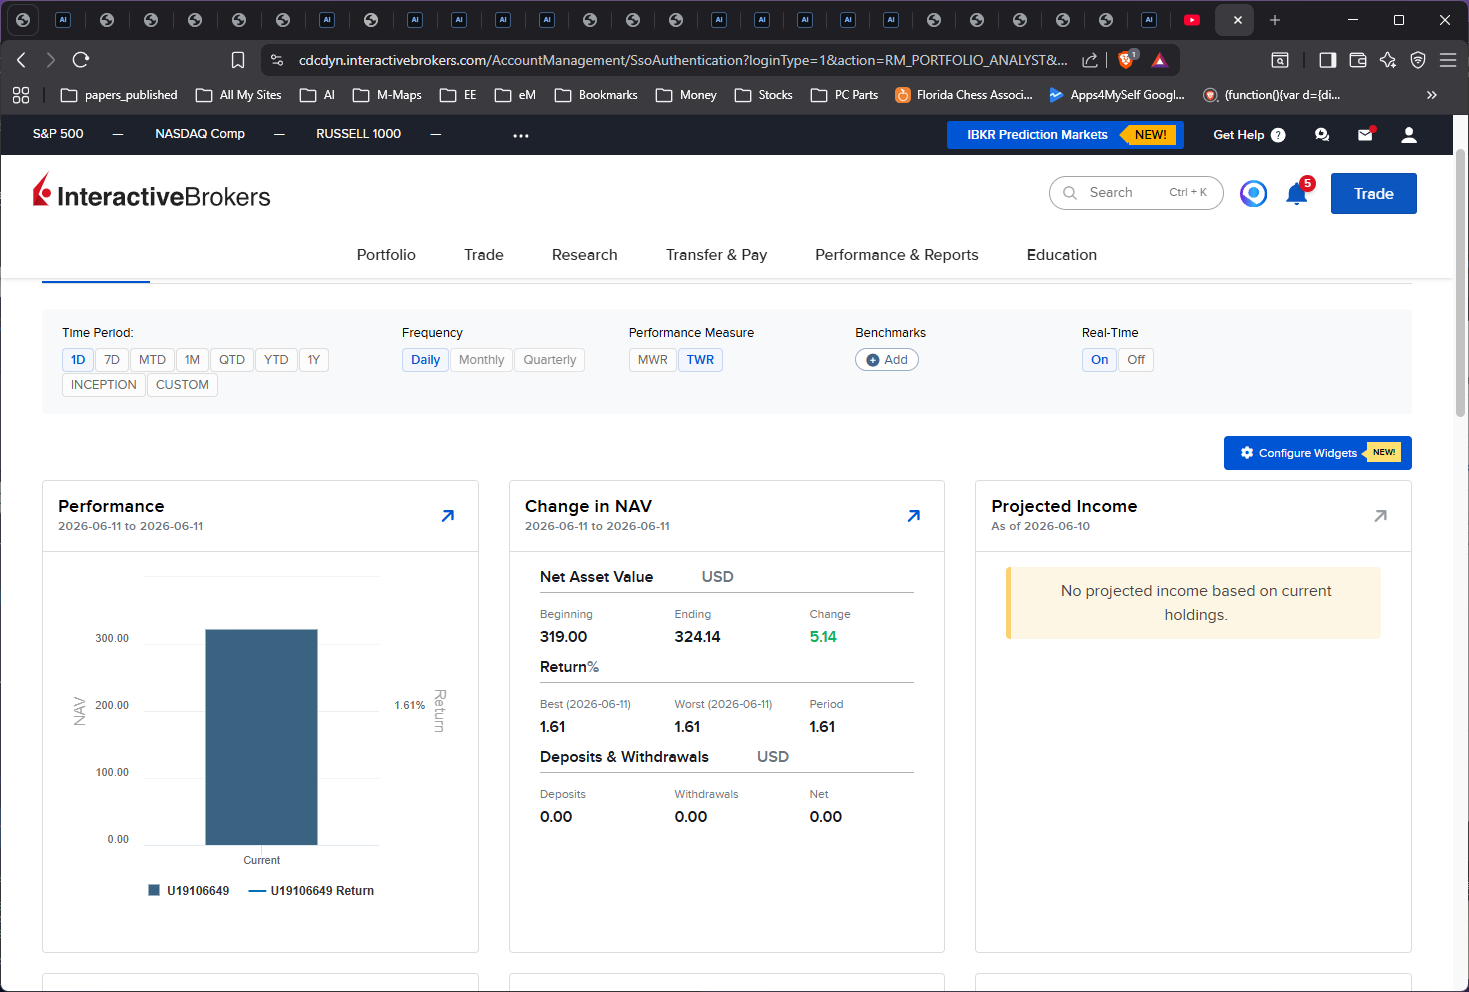The image size is (1469, 992).
Task: Select the INCEPTION time period
Action: (x=104, y=385)
